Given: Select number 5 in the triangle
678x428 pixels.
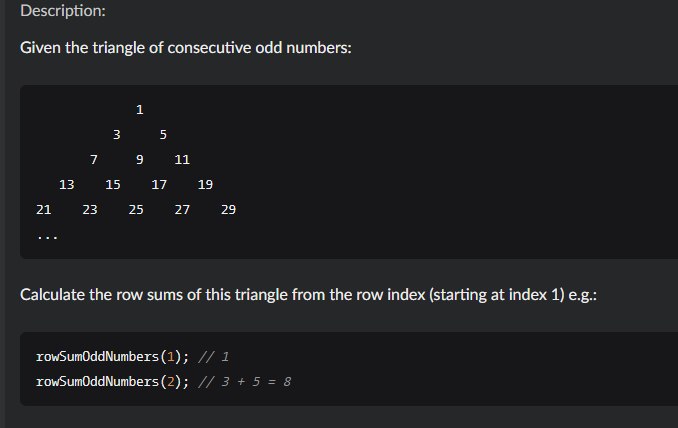Looking at the screenshot, I should coord(163,133).
